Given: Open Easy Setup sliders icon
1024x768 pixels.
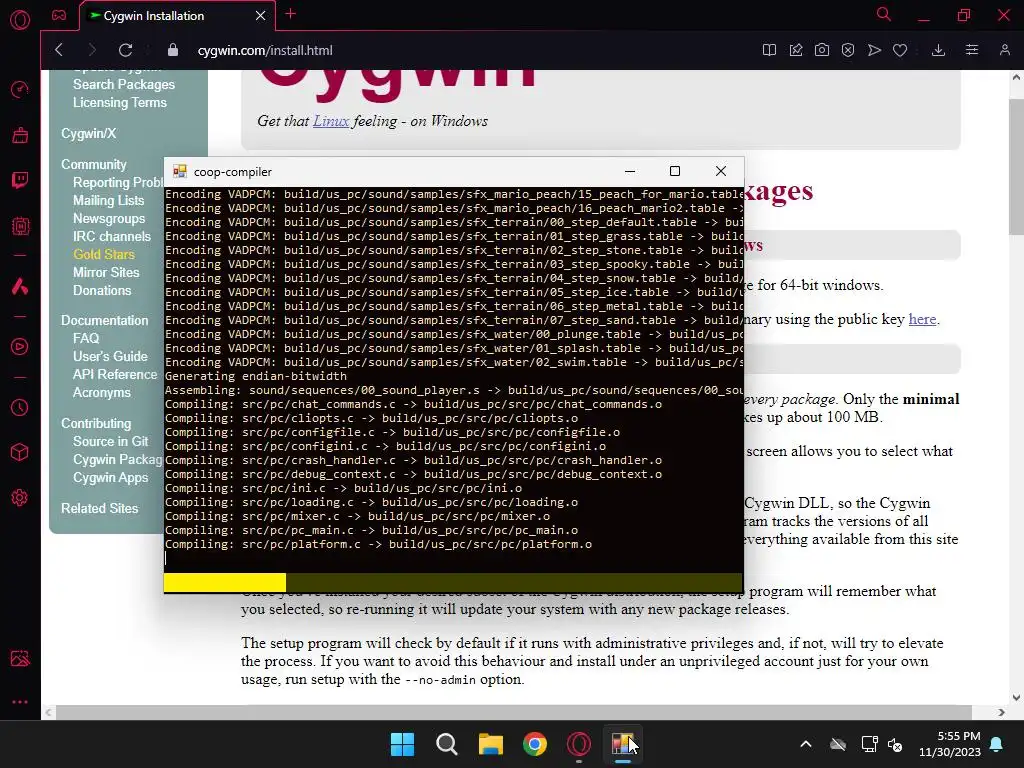Looking at the screenshot, I should click(972, 50).
